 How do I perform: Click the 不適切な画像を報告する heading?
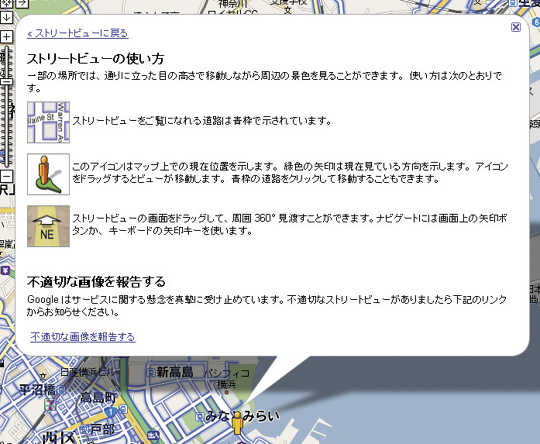tap(96, 282)
